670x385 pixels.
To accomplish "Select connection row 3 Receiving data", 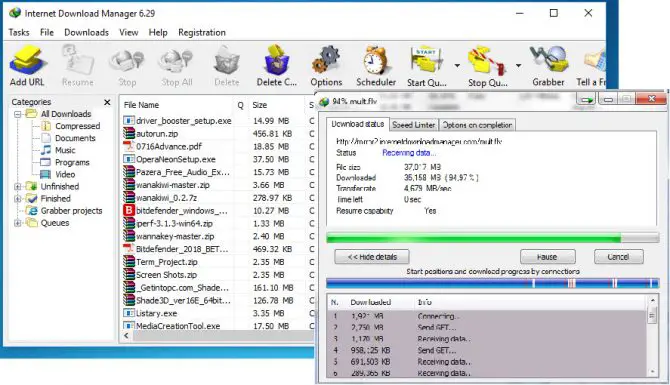I will [487, 339].
